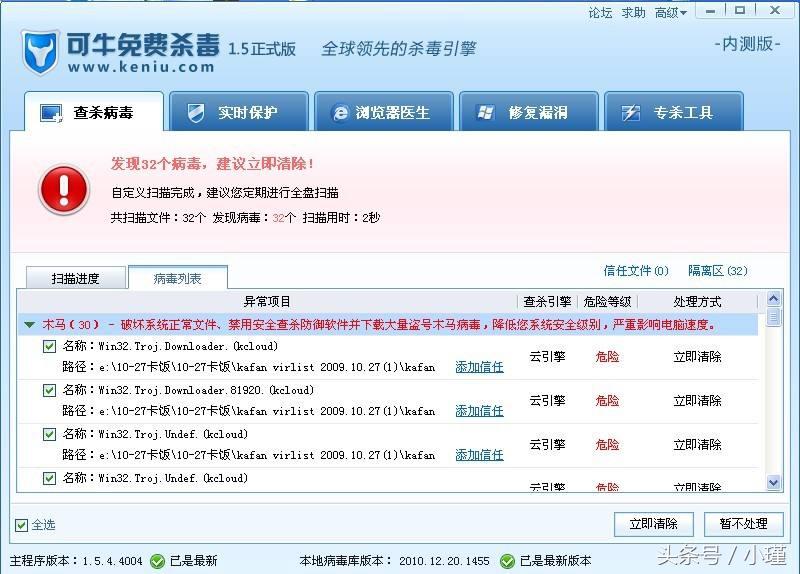Click the 异常项目 column header
Screen dimensions: 800x574
point(267,302)
